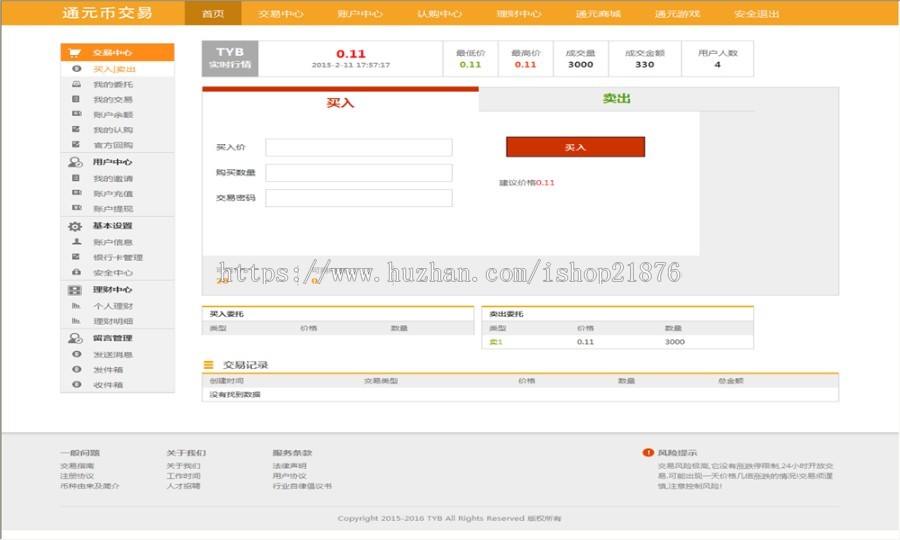Open 通元商城 in the top navigation
The width and height of the screenshot is (900, 540).
point(598,14)
